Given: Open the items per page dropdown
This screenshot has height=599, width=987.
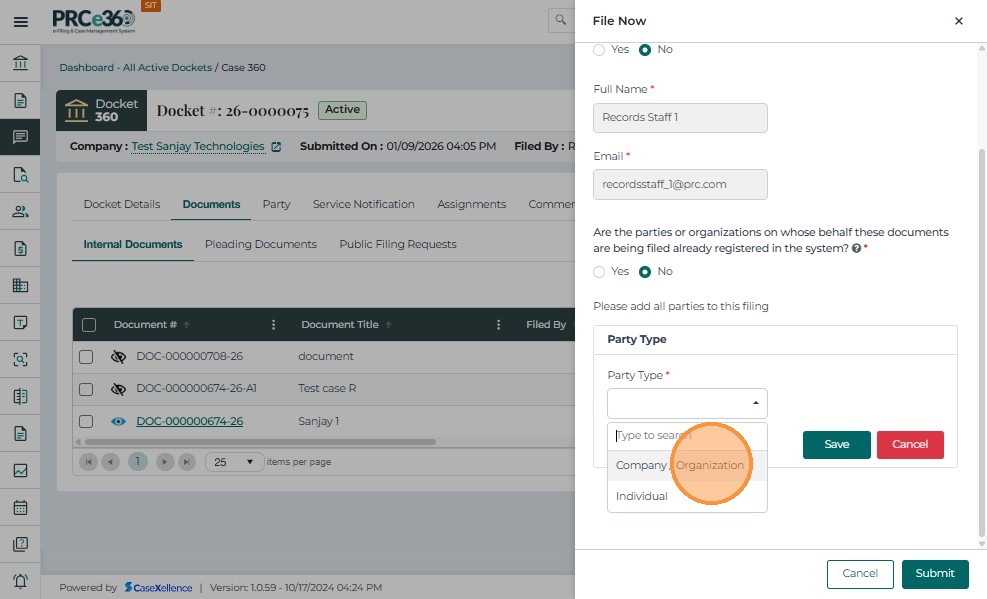Looking at the screenshot, I should [x=234, y=462].
